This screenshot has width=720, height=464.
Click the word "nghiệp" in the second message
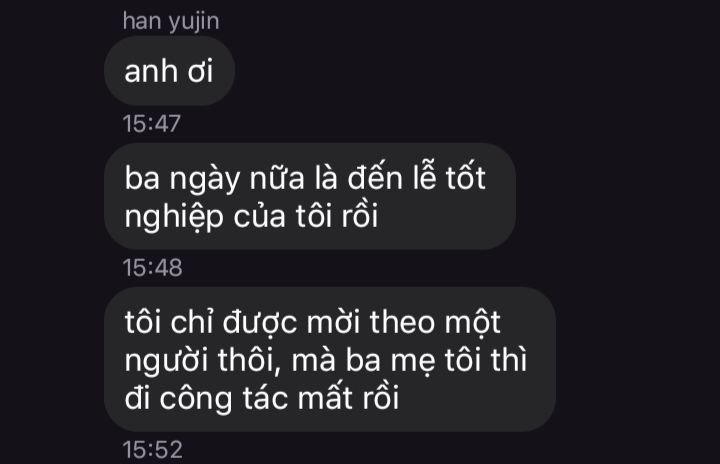pos(174,217)
